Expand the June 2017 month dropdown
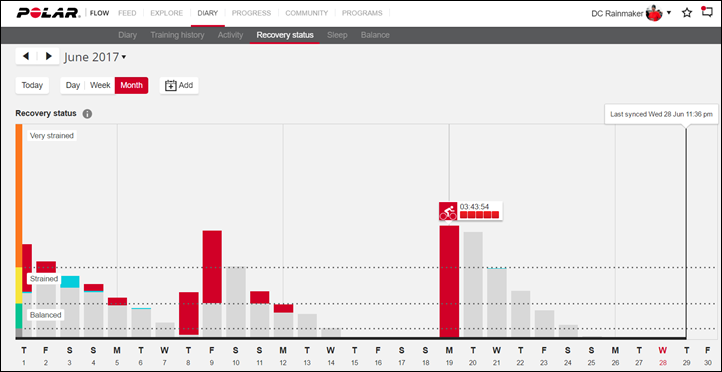 pyautogui.click(x=95, y=57)
